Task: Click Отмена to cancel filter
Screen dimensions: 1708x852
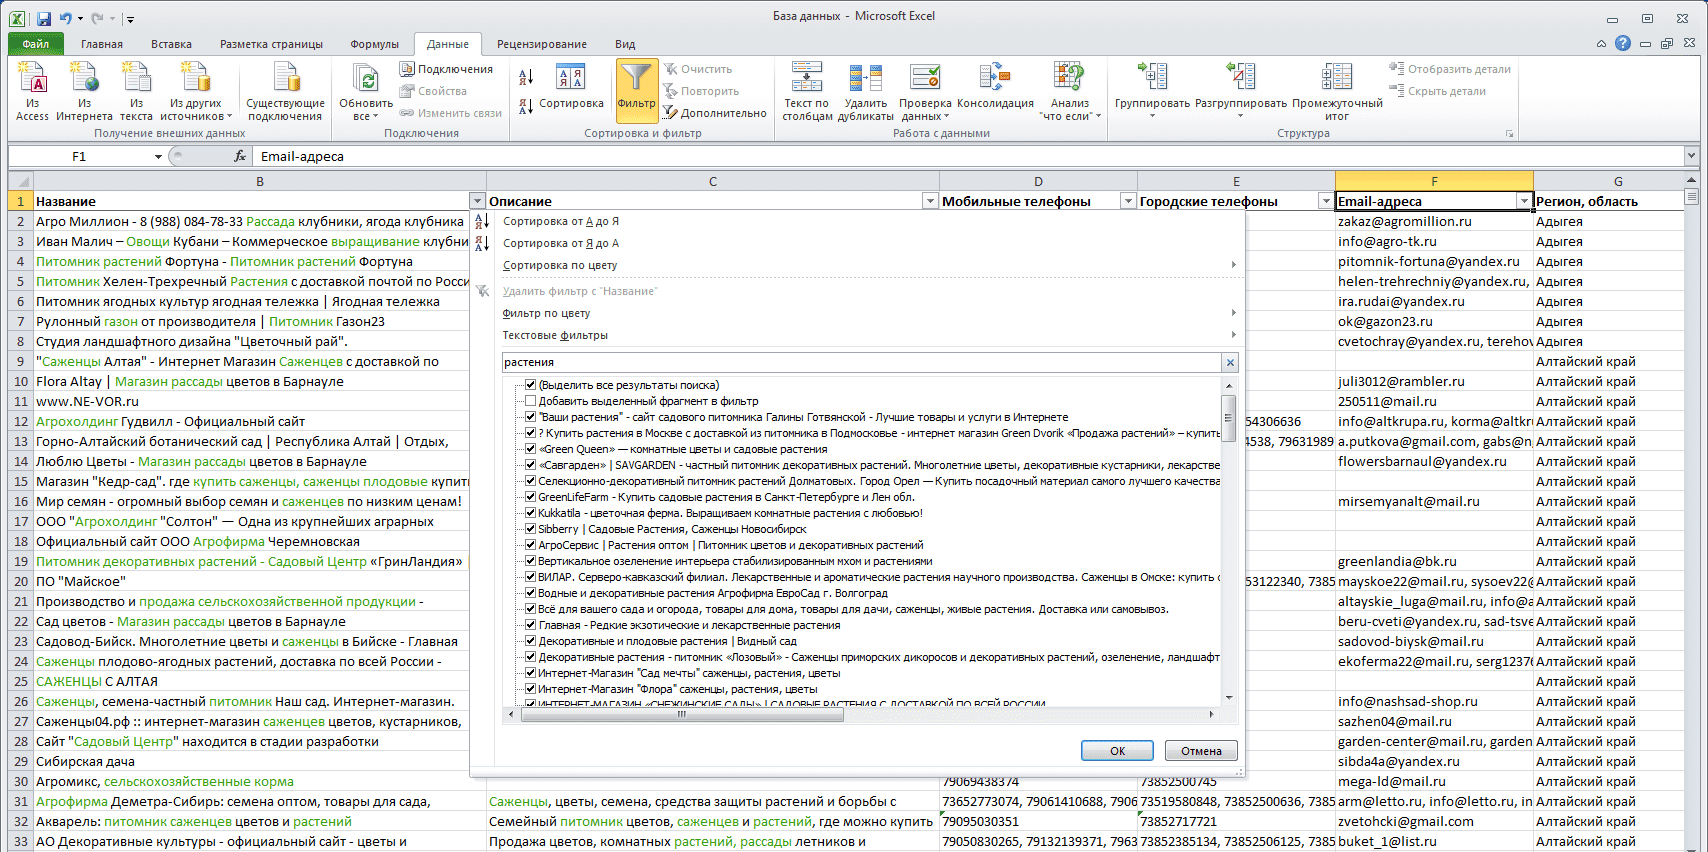Action: 1201,751
